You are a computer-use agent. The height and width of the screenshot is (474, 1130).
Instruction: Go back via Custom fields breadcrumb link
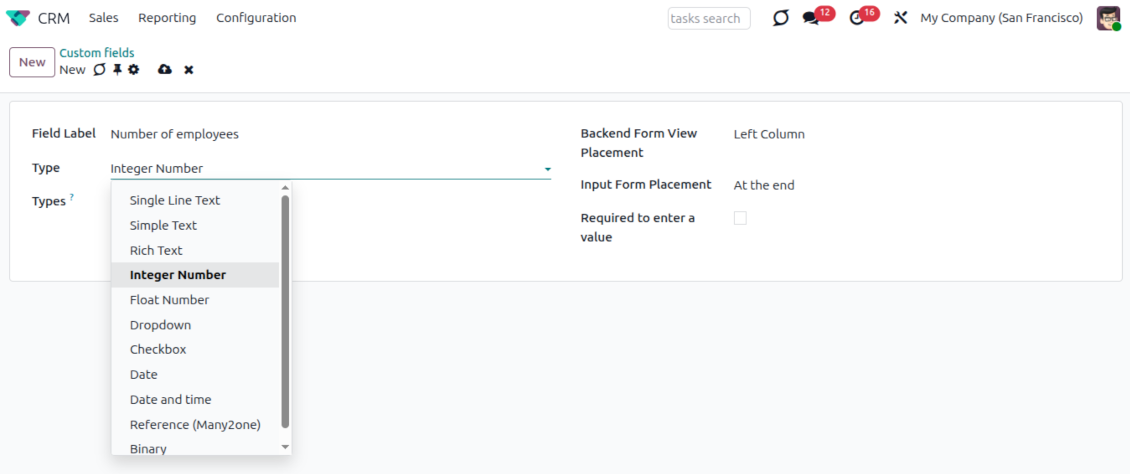click(x=96, y=53)
